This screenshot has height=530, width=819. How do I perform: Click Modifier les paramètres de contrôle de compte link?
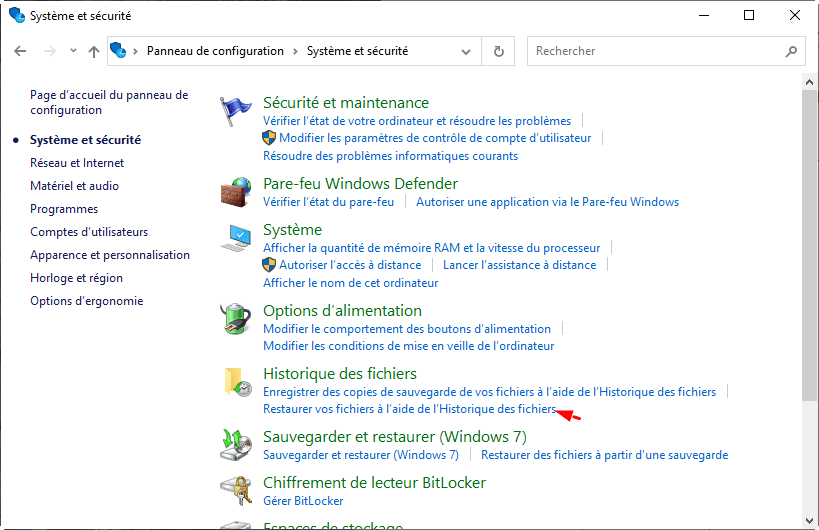[435, 138]
